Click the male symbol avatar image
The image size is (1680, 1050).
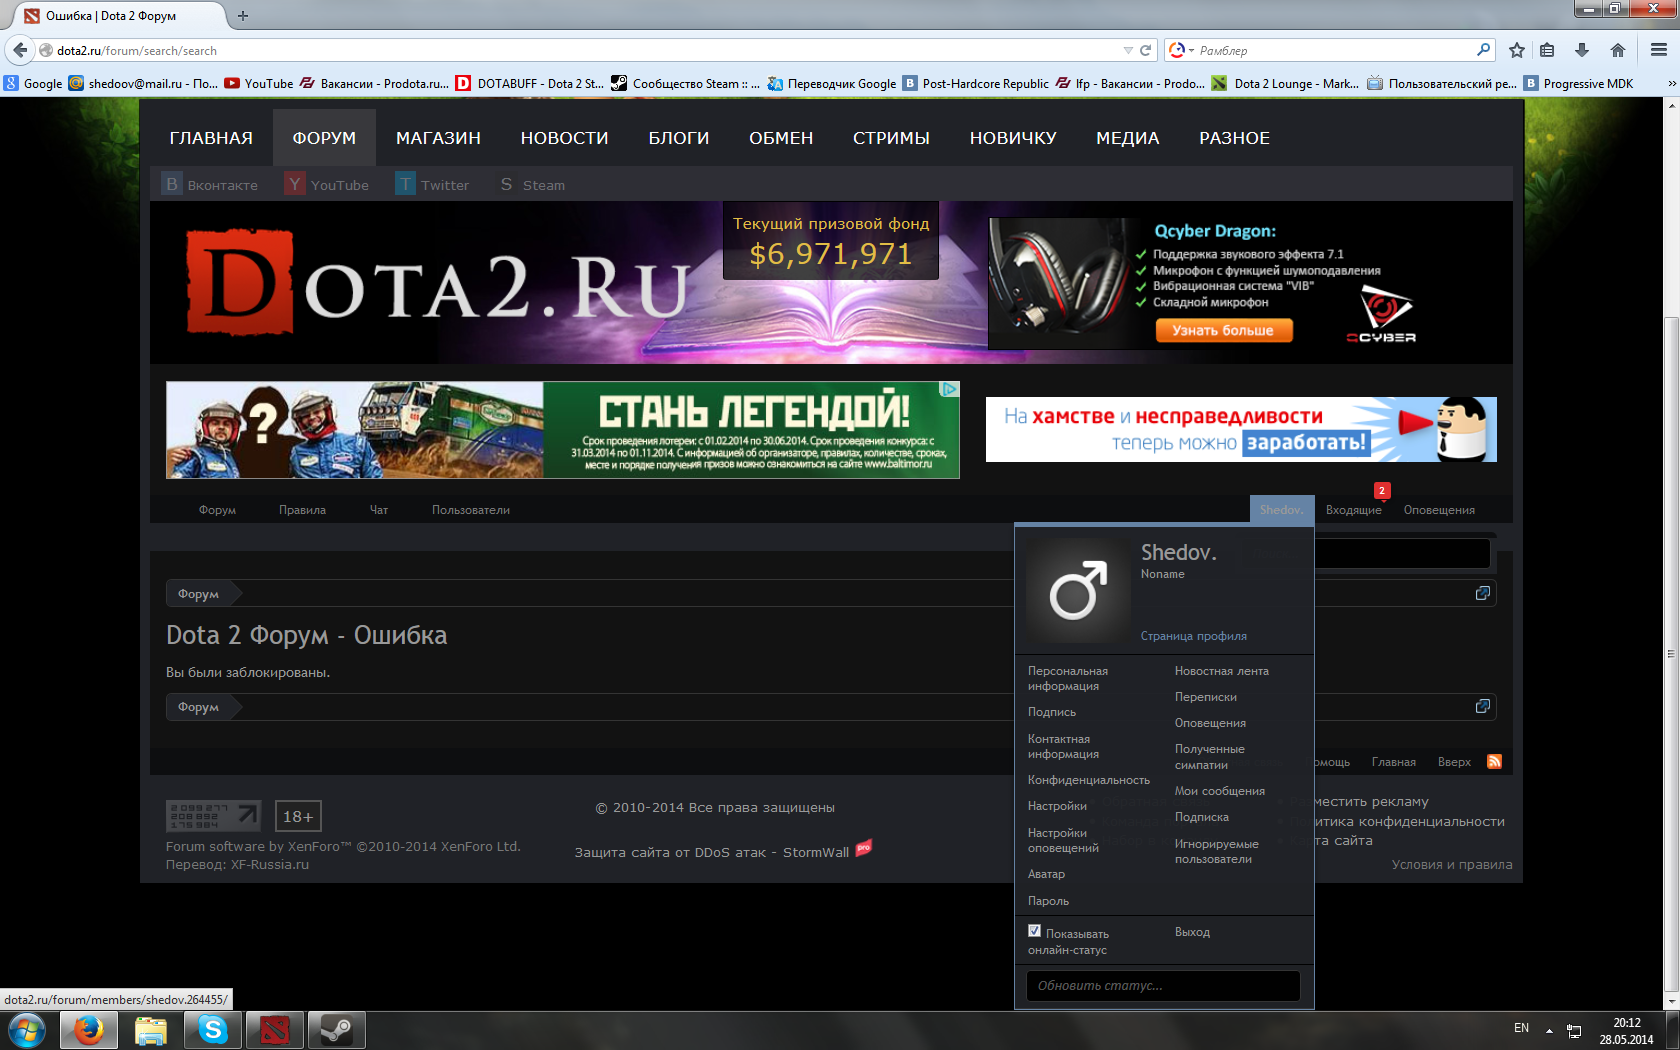1078,590
